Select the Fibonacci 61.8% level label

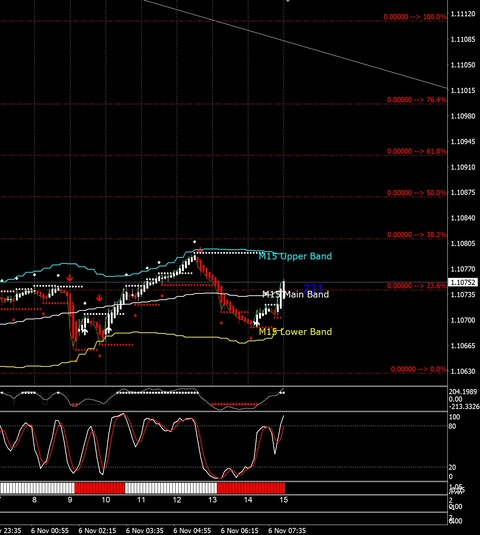417,151
